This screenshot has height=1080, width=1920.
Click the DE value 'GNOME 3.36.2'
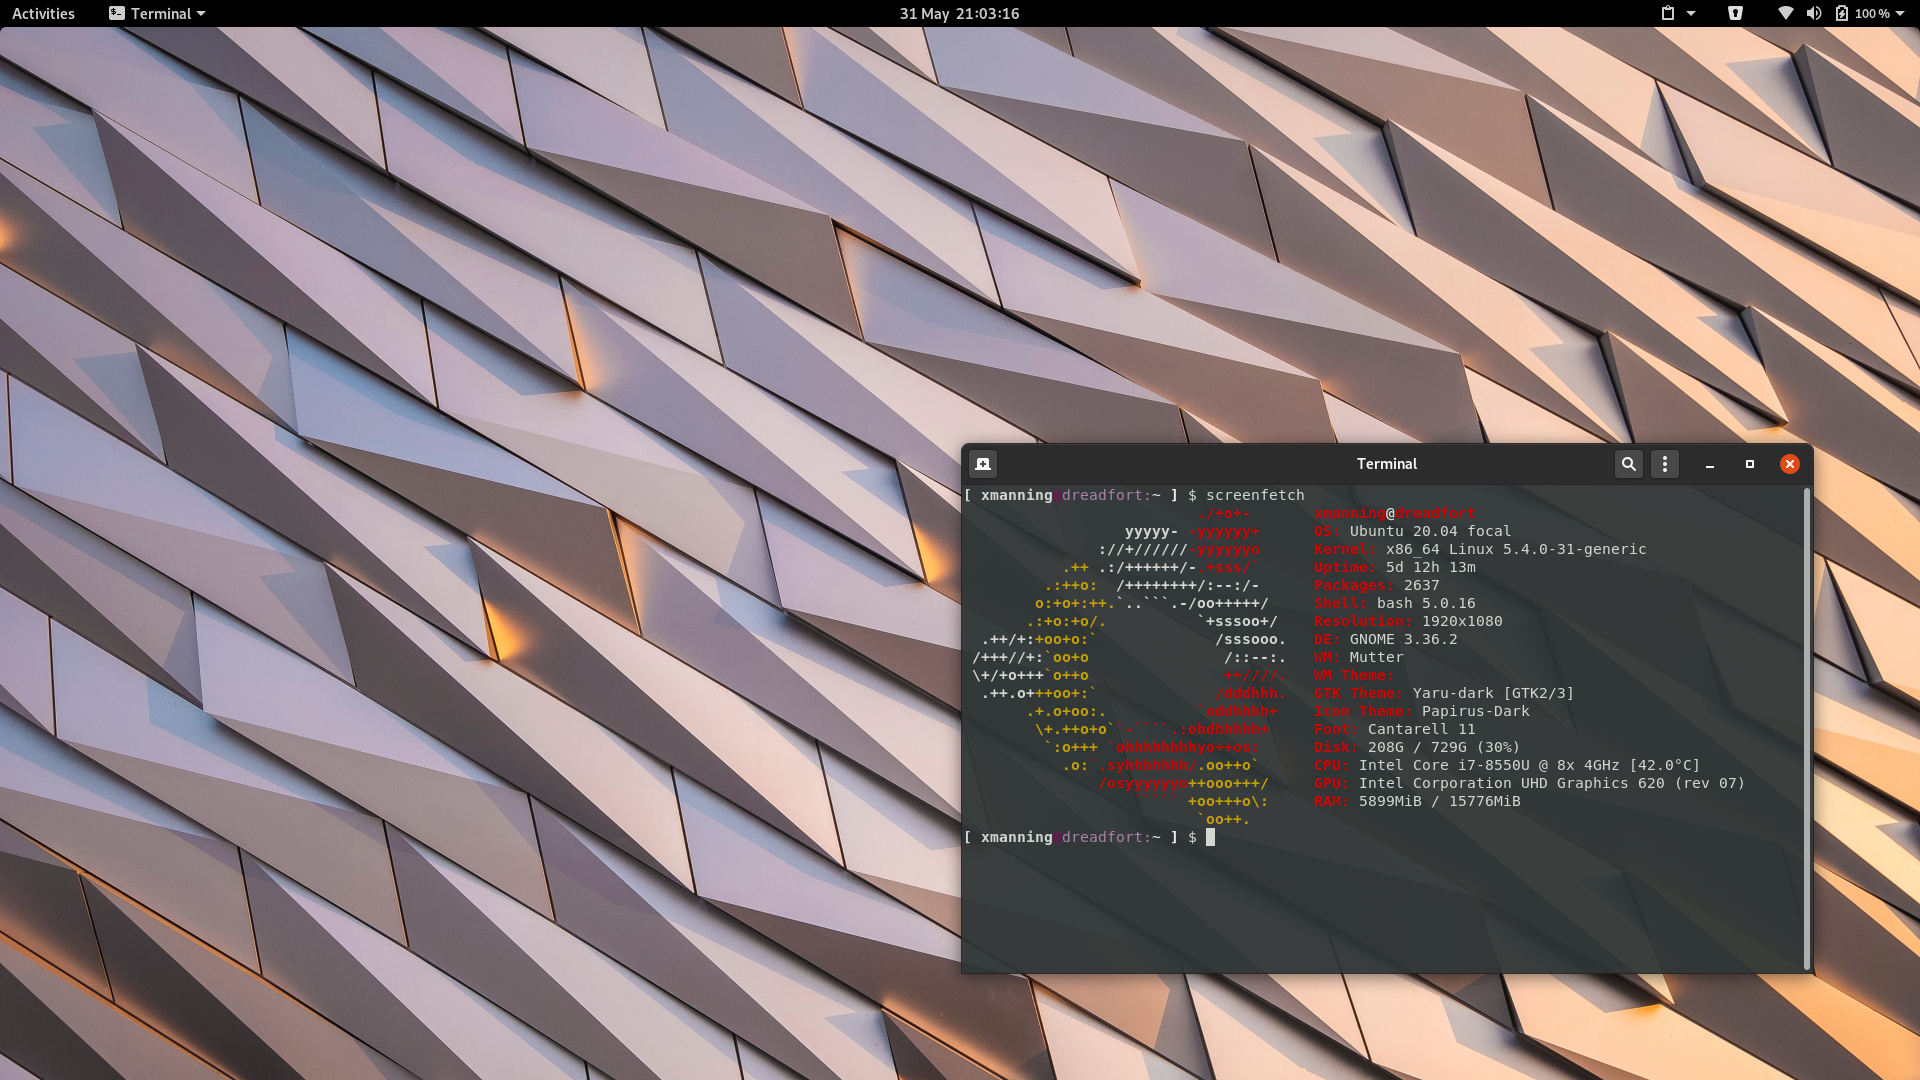click(1403, 639)
